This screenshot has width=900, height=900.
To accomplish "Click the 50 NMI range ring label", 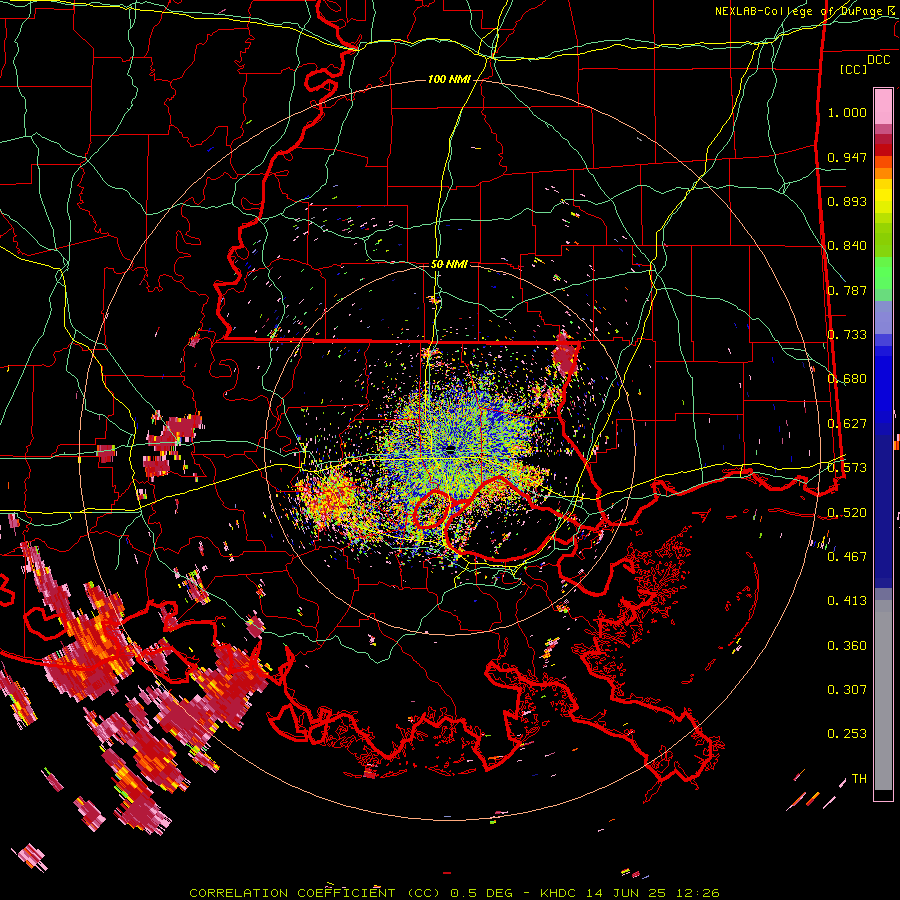I will click(x=449, y=264).
